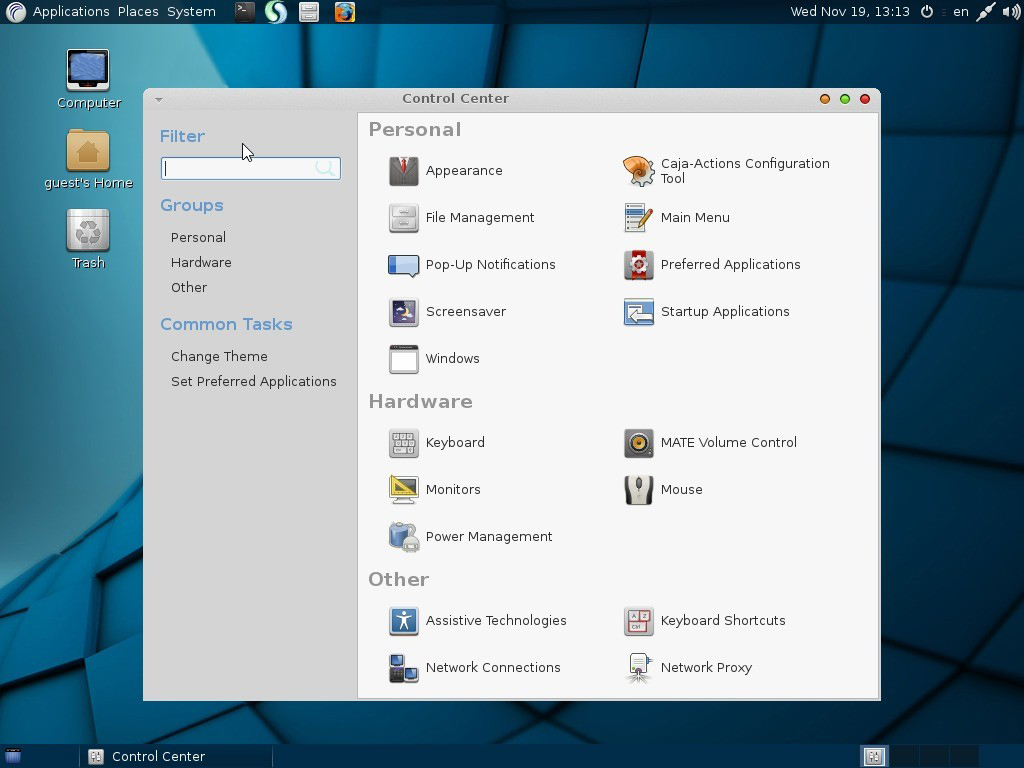Click the workspace switcher in bottom panel
Image resolution: width=1024 pixels, height=768 pixels.
(x=920, y=756)
